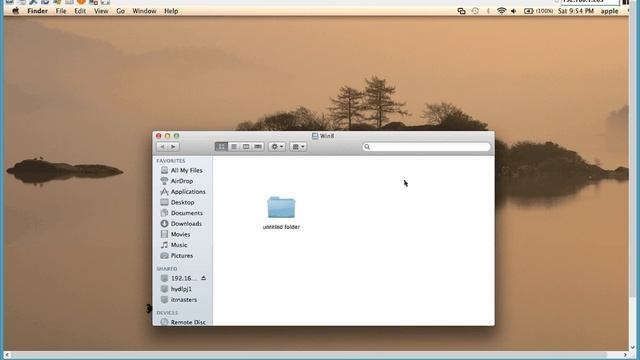Switch to column view
640x360 pixels.
[246, 147]
